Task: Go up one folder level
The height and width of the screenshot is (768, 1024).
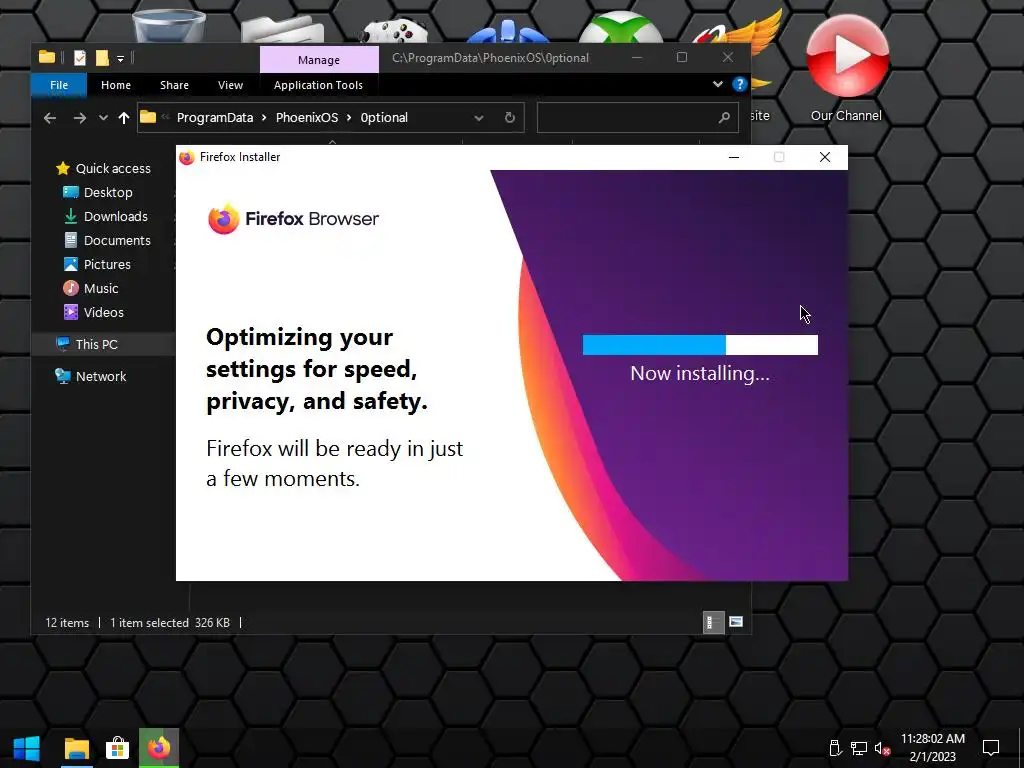Action: click(x=123, y=118)
